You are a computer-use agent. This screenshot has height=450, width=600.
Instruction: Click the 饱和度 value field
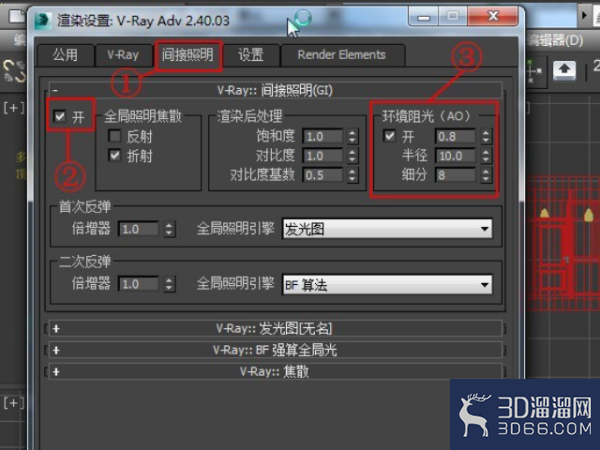point(323,137)
